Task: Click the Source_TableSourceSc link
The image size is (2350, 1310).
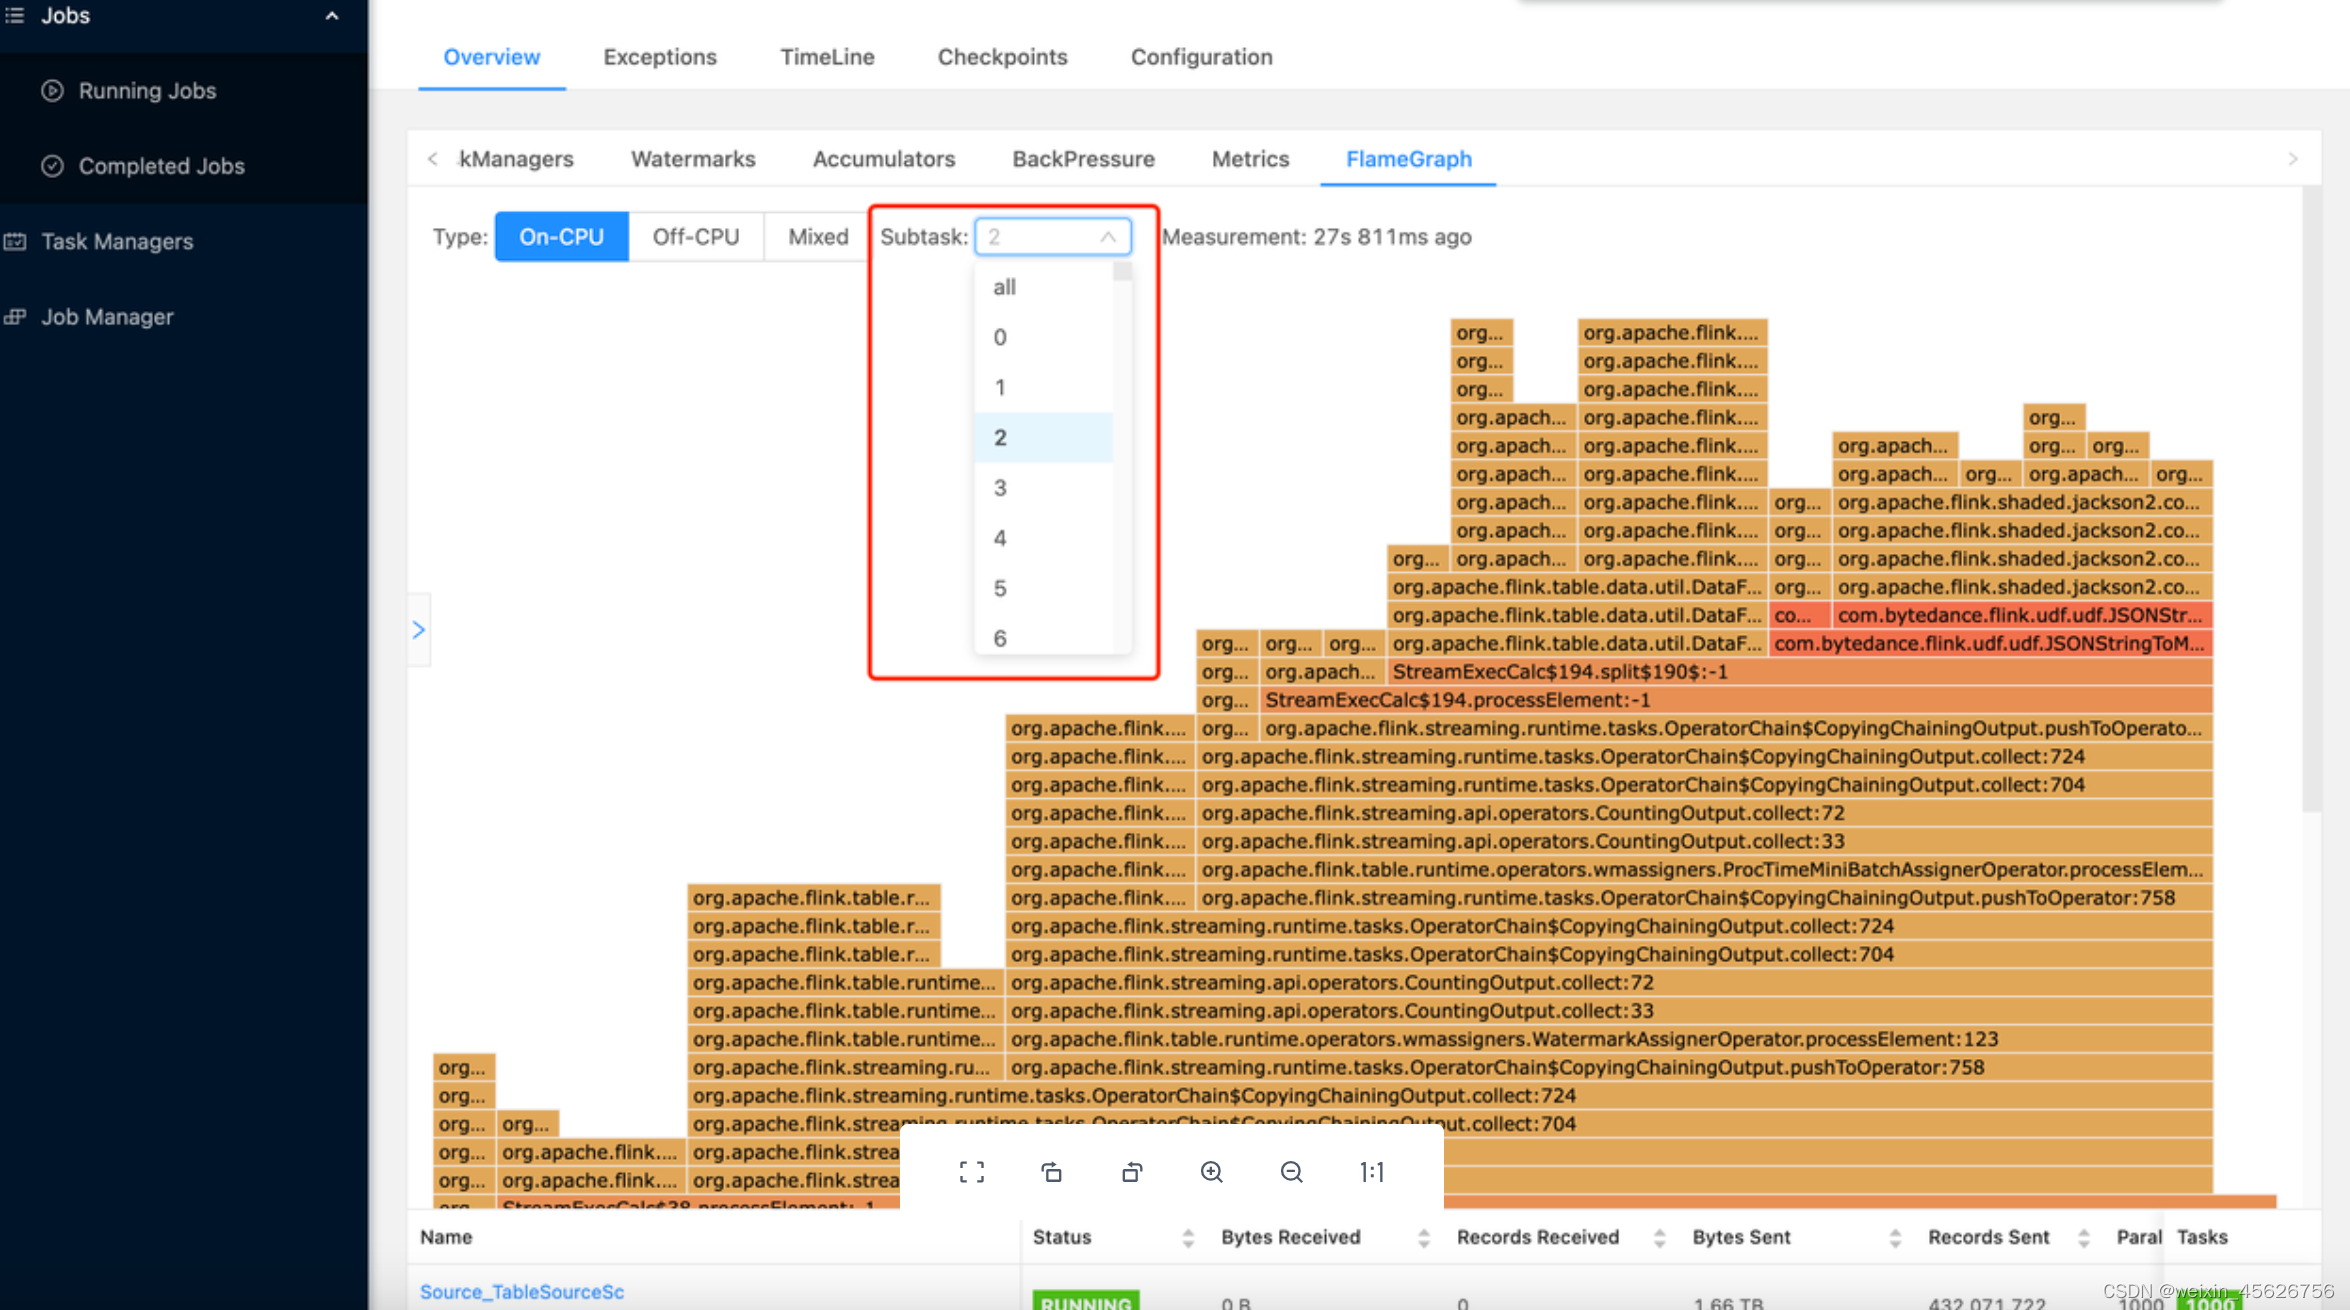Action: pyautogui.click(x=518, y=1291)
